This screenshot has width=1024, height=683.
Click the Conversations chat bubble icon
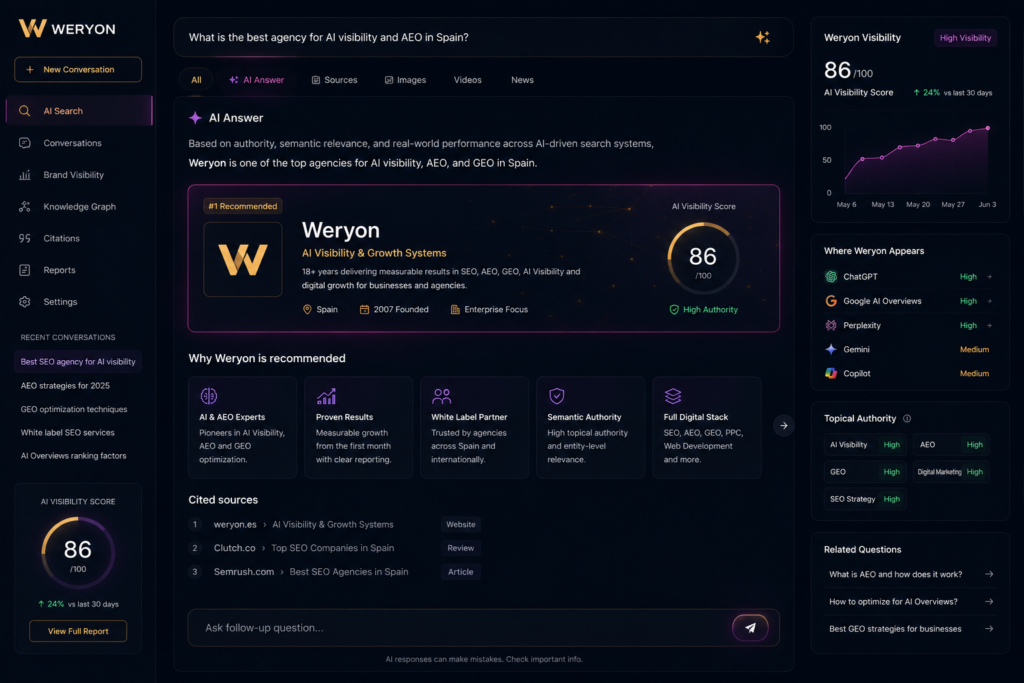24,143
